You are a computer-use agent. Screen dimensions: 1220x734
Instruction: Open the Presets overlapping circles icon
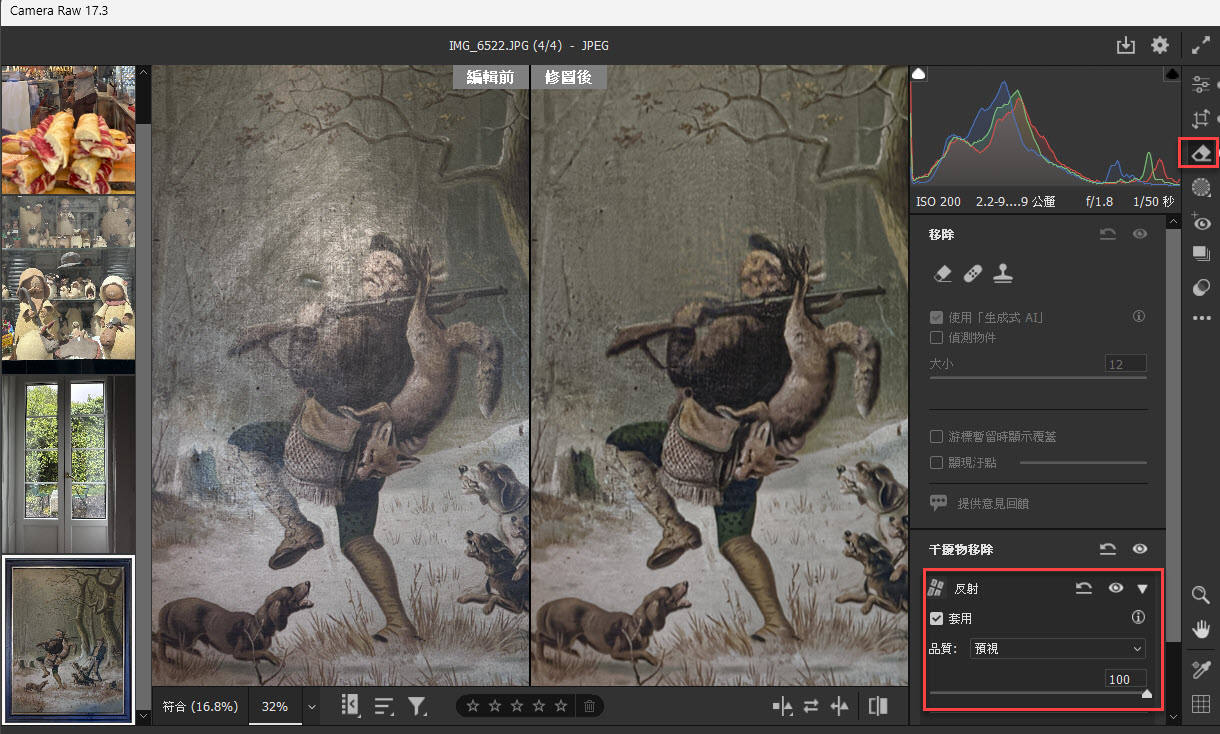[x=1201, y=287]
